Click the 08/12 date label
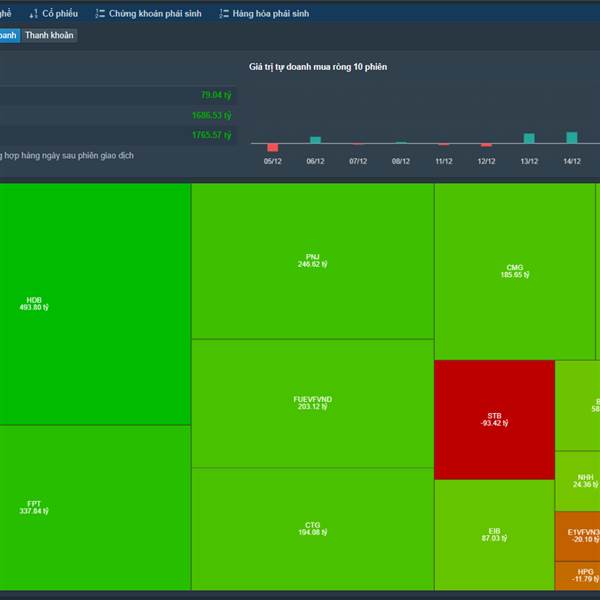This screenshot has width=600, height=600. tap(401, 161)
